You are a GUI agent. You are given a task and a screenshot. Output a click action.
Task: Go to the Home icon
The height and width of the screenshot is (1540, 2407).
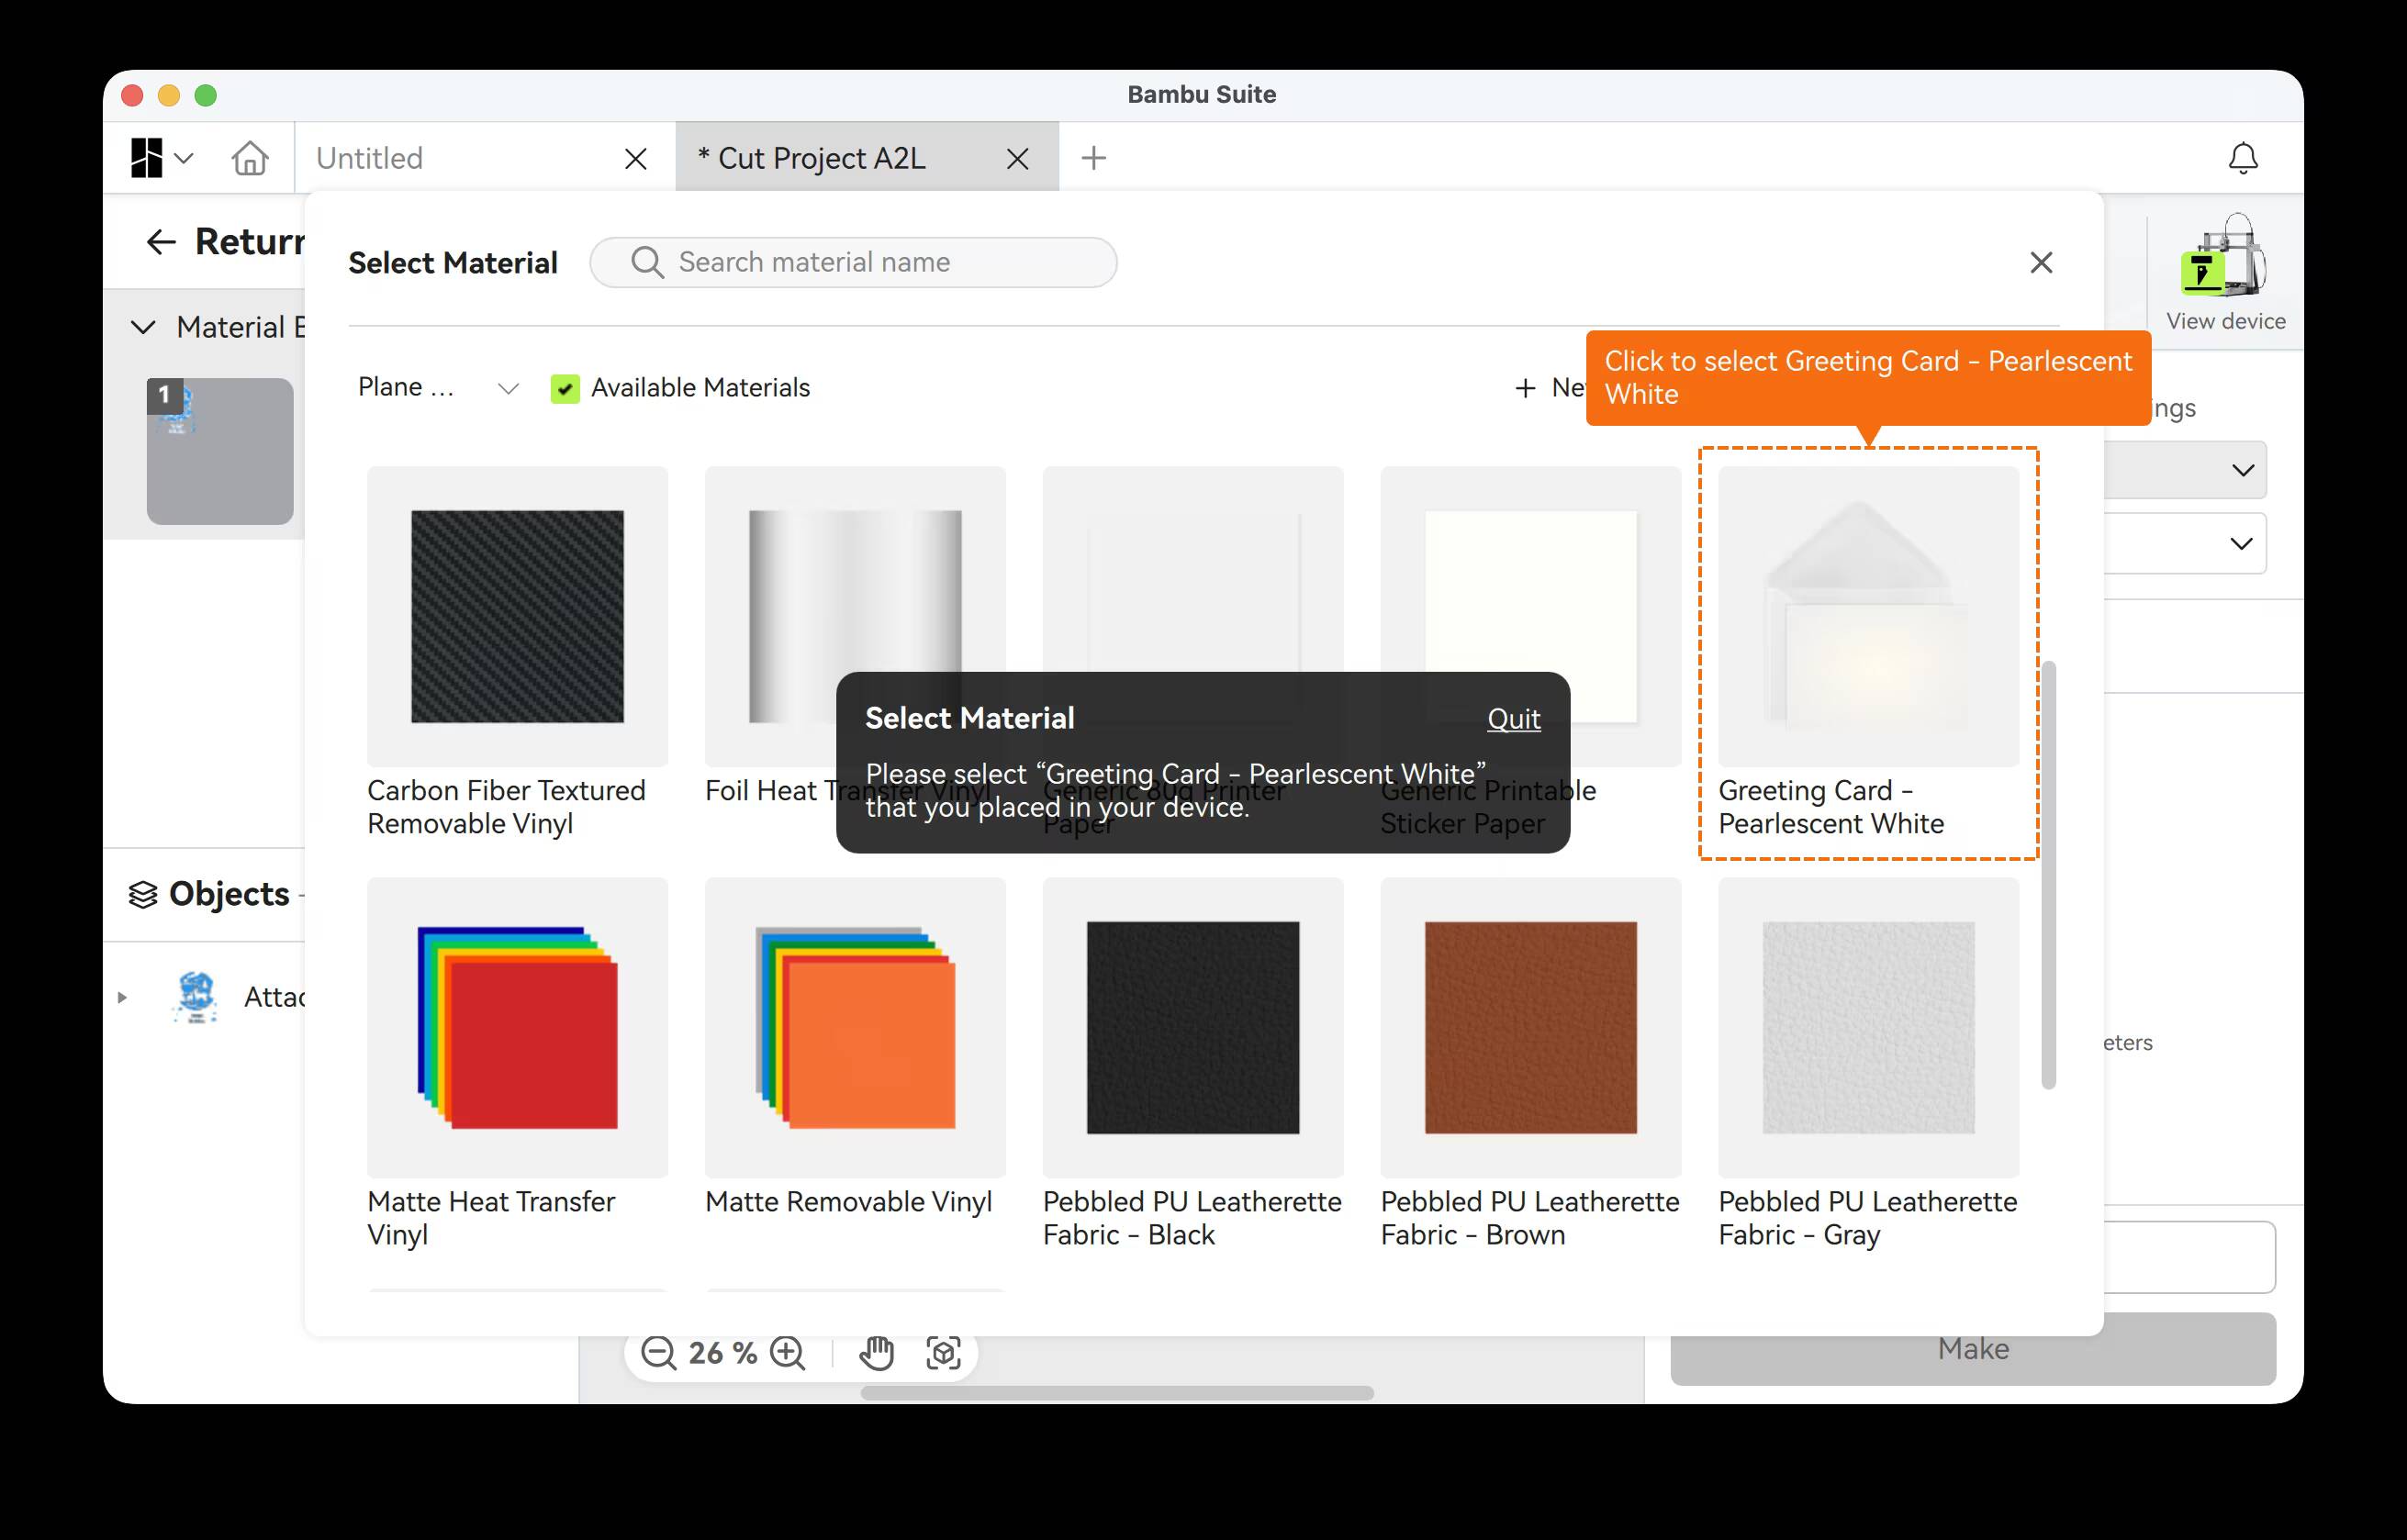[x=250, y=158]
